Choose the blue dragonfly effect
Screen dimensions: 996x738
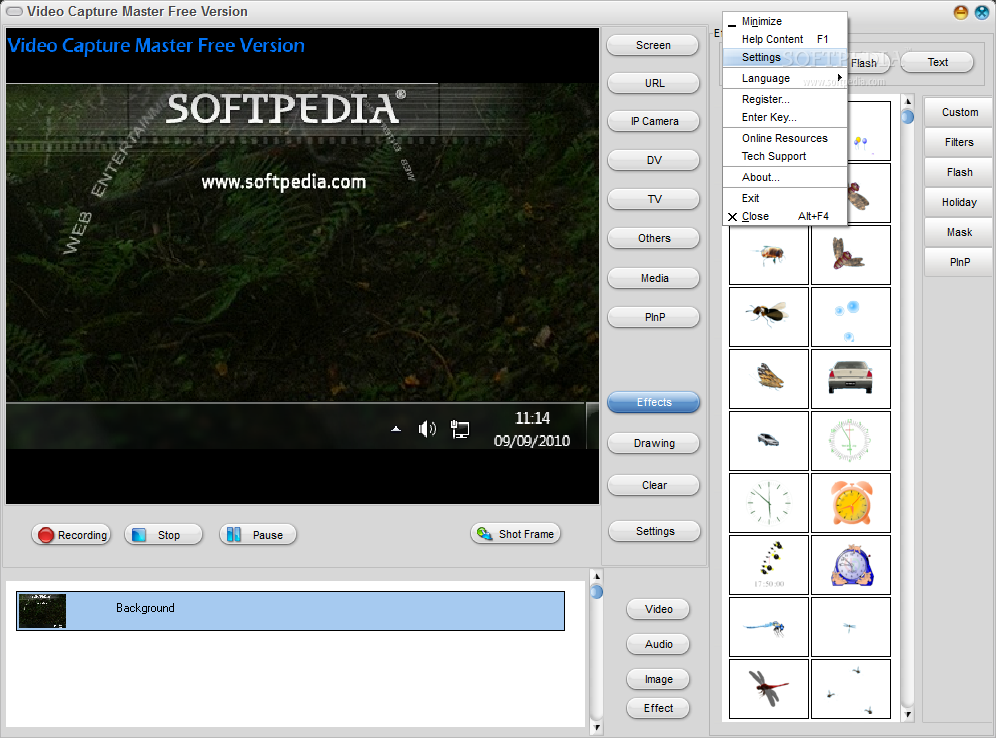click(769, 626)
